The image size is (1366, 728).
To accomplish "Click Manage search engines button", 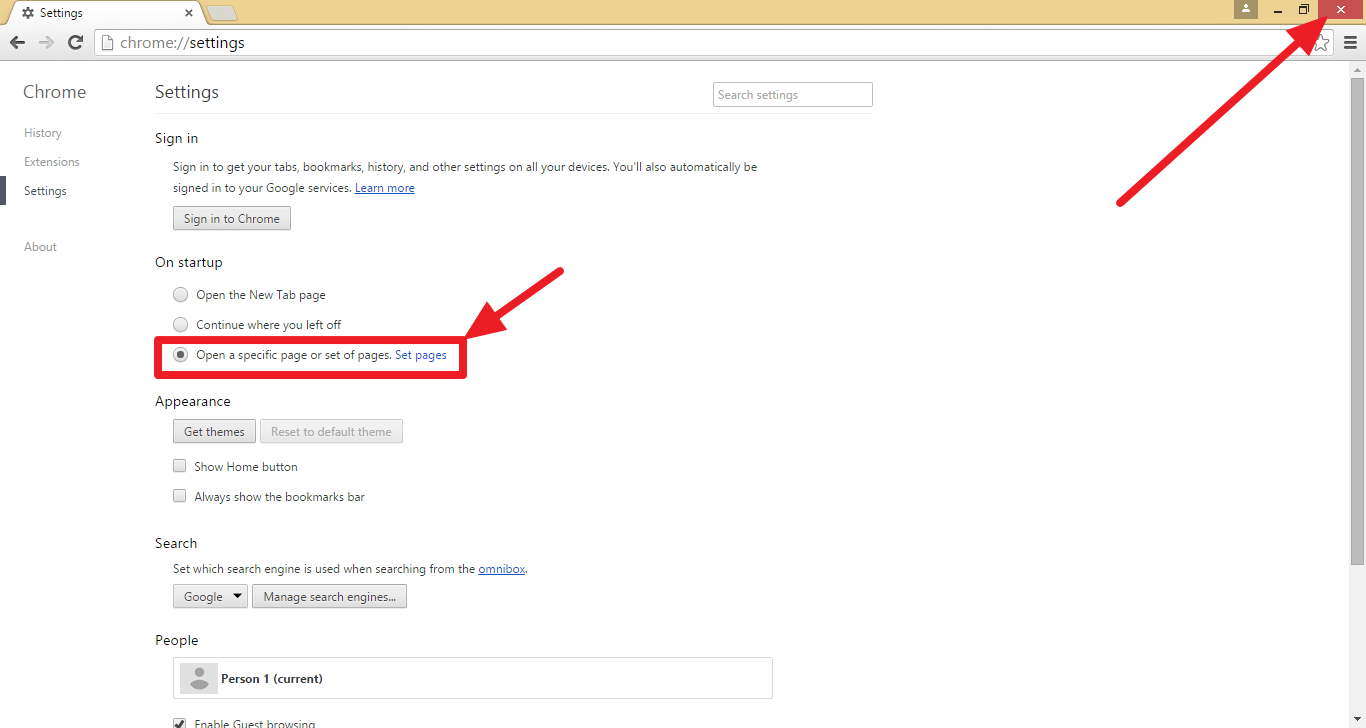I will point(329,596).
